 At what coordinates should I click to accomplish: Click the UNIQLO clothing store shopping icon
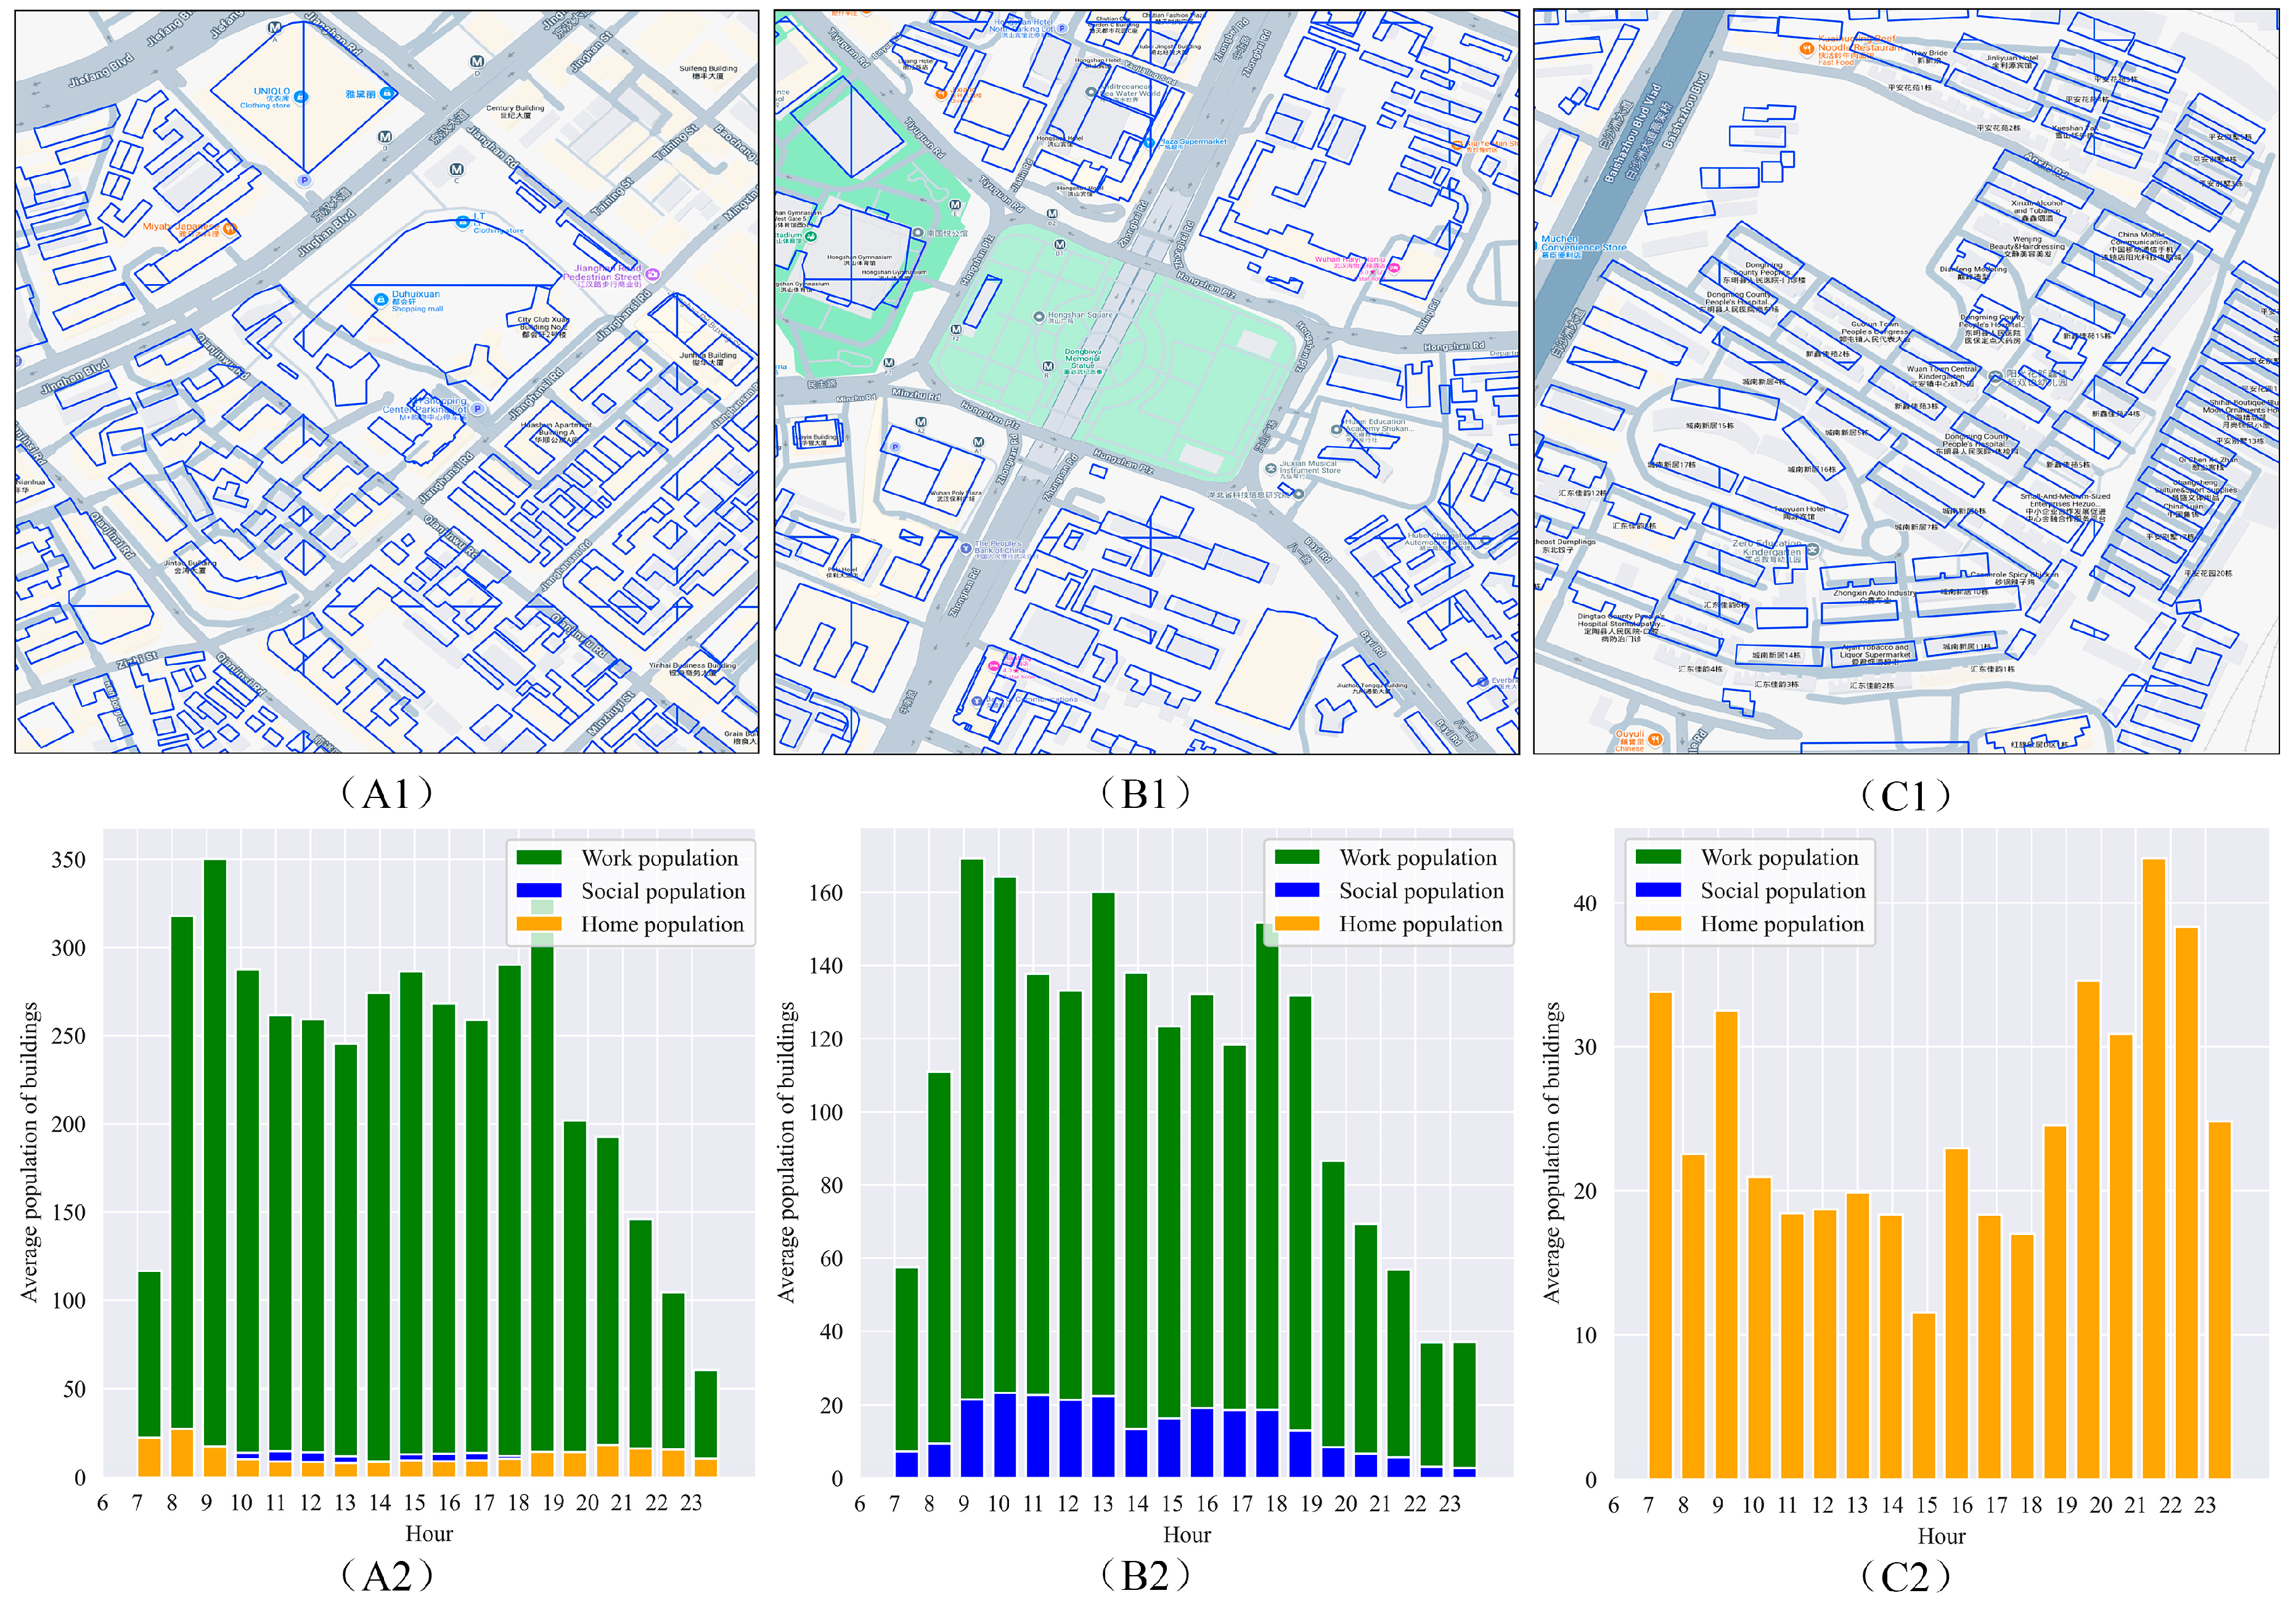pos(301,97)
